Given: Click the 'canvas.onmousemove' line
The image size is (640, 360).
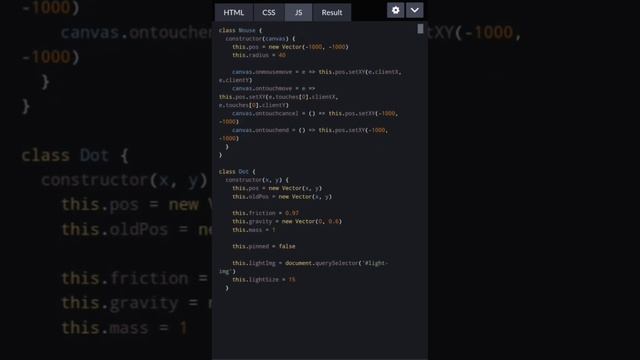Looking at the screenshot, I should point(317,72).
